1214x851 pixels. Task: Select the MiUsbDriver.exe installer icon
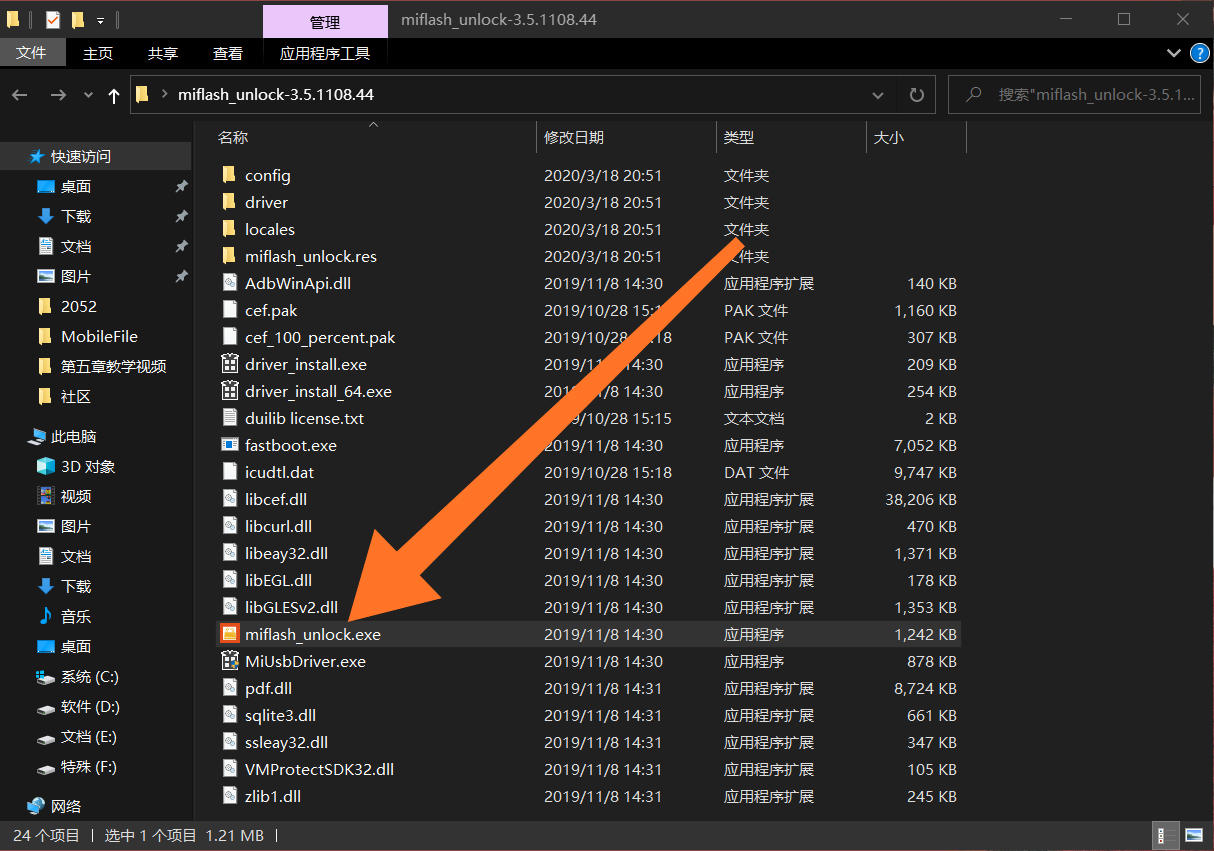coord(229,661)
